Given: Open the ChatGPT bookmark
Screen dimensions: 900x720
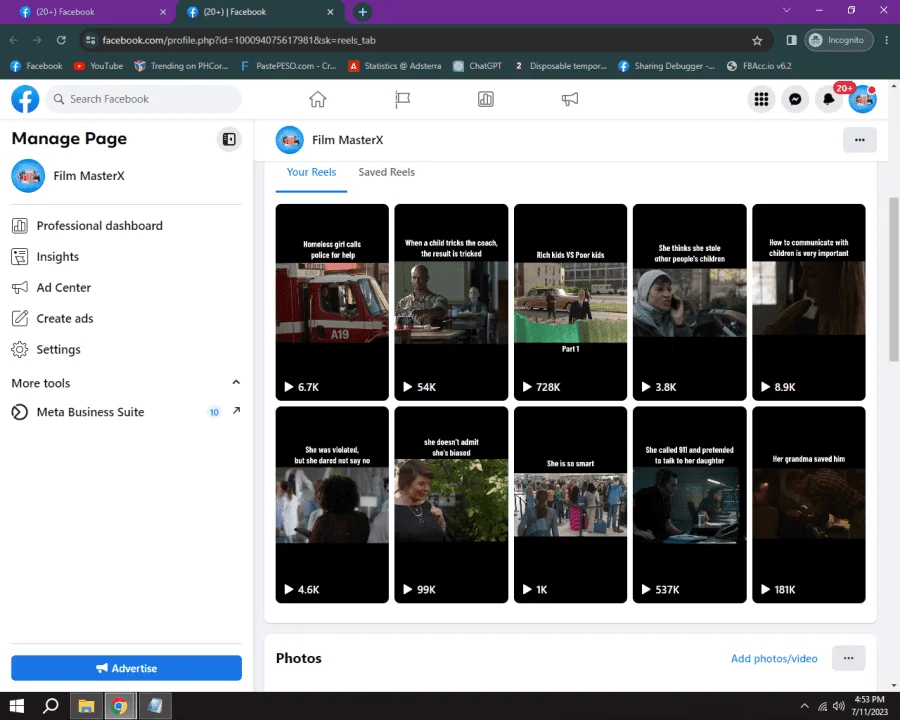Looking at the screenshot, I should [478, 66].
